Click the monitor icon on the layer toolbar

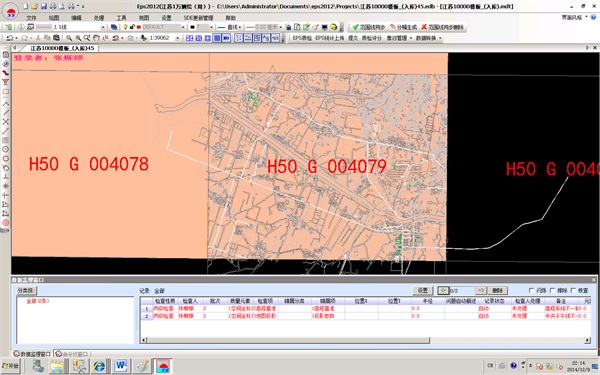(x=324, y=27)
